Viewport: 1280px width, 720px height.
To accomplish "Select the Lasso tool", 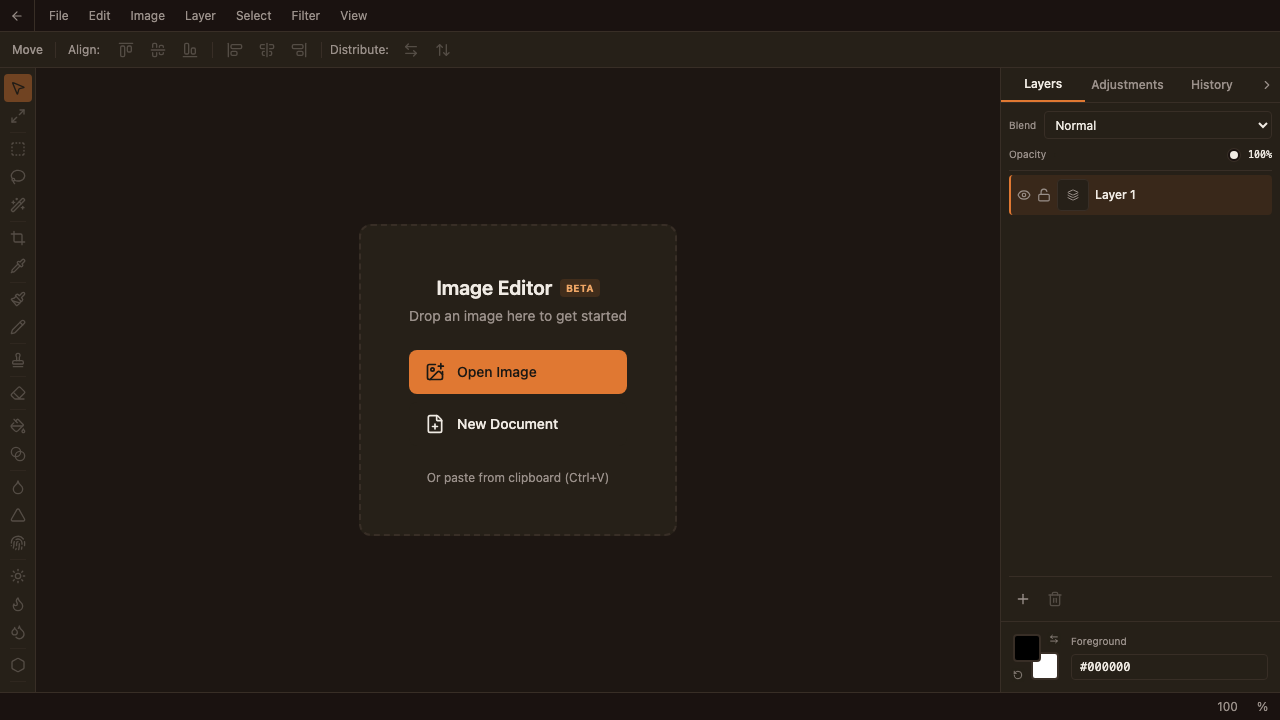I will click(x=18, y=177).
